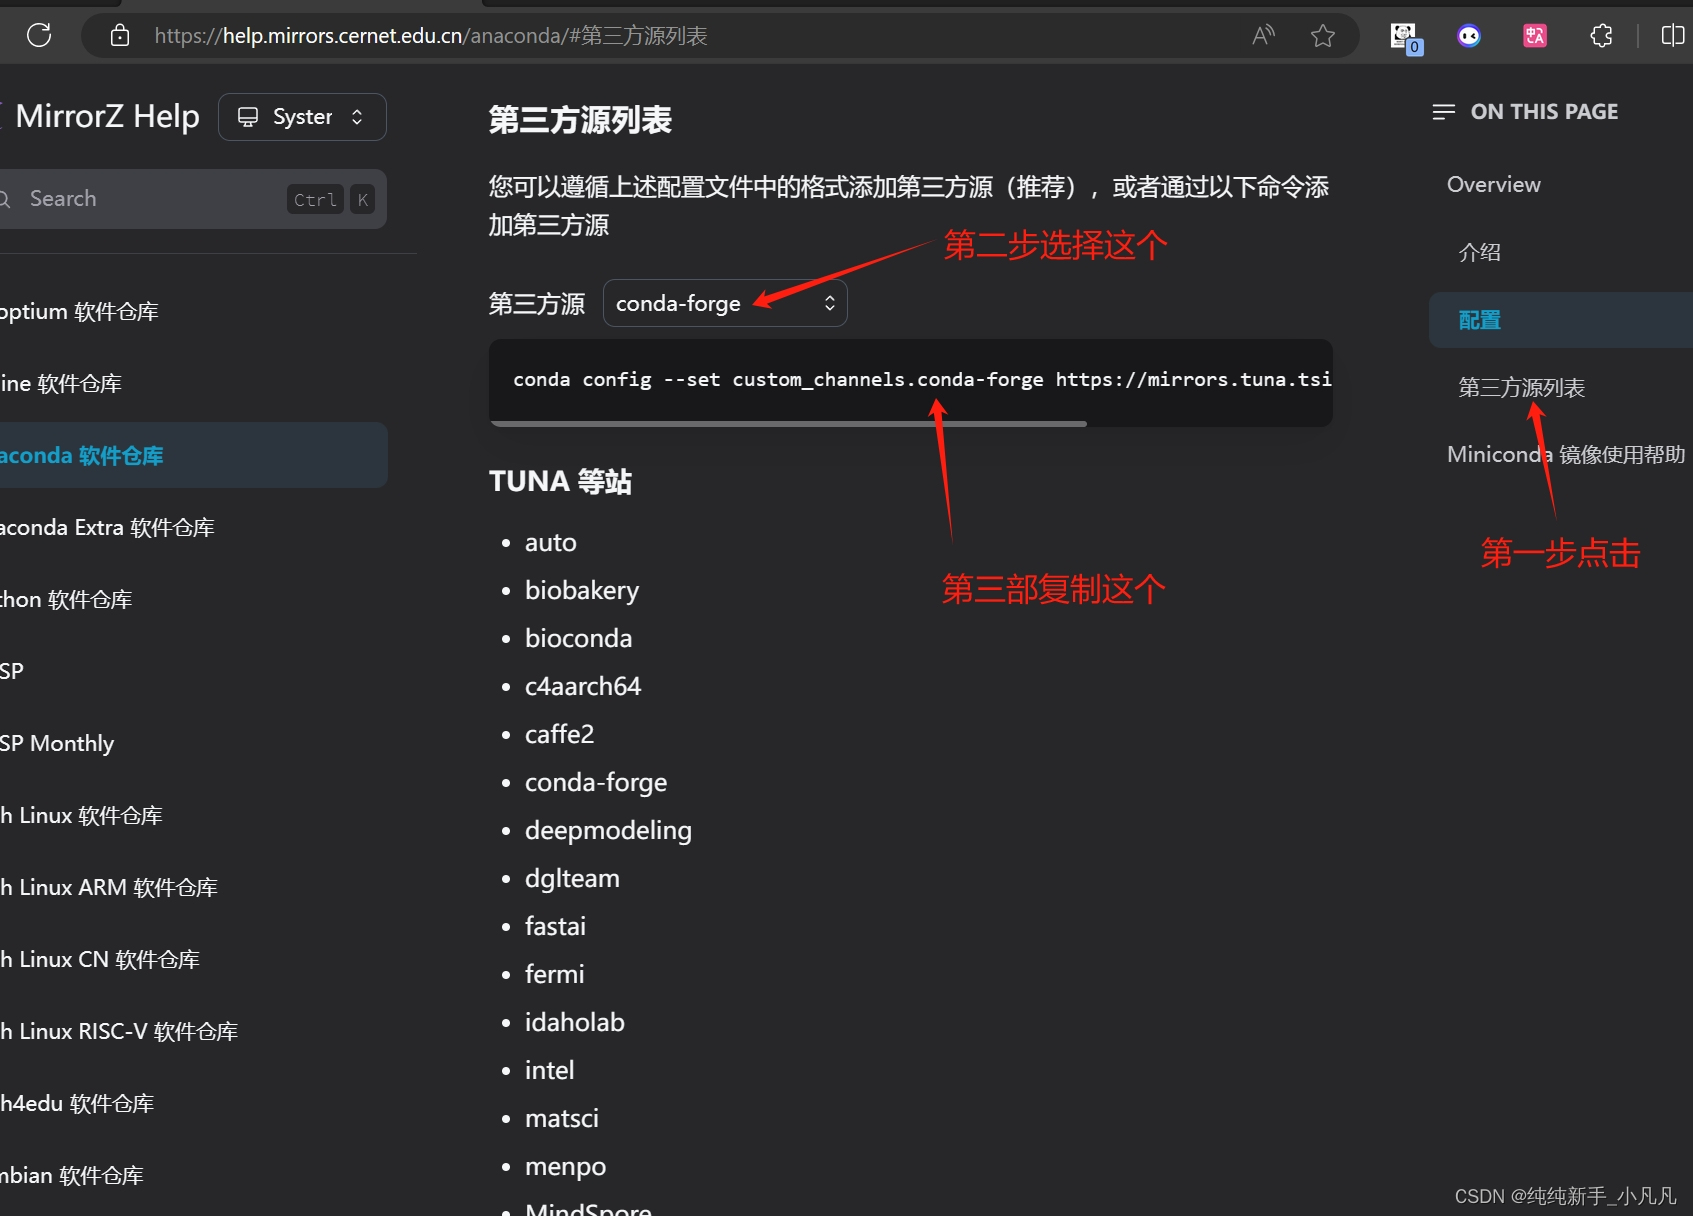The image size is (1693, 1216).
Task: Open nbian 软件仓库 sidebar item
Action: 72,1175
